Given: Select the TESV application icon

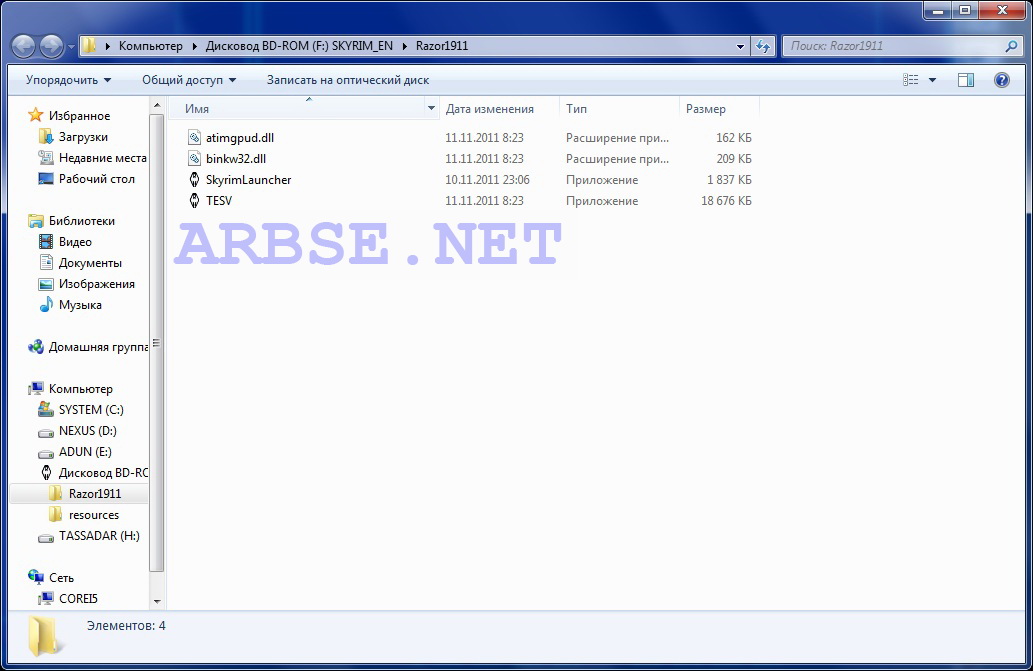Looking at the screenshot, I should (194, 201).
